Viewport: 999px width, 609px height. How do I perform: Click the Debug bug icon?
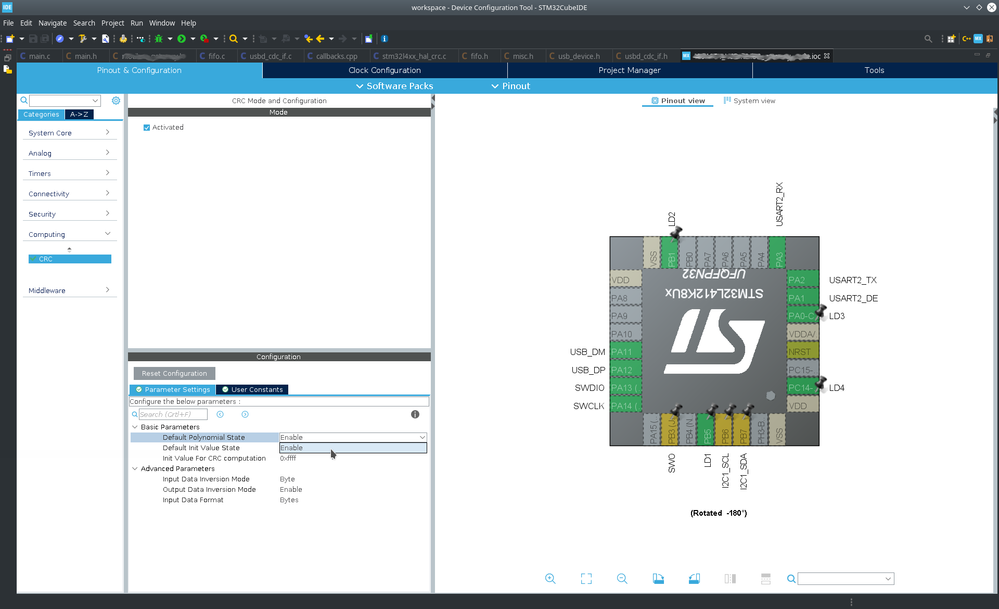pos(159,39)
